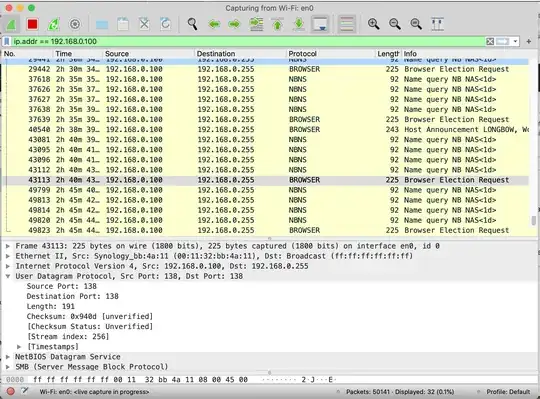Viewport: 540px width, 399px height.
Task: Expand the Ethernet II section
Action: tap(8, 256)
